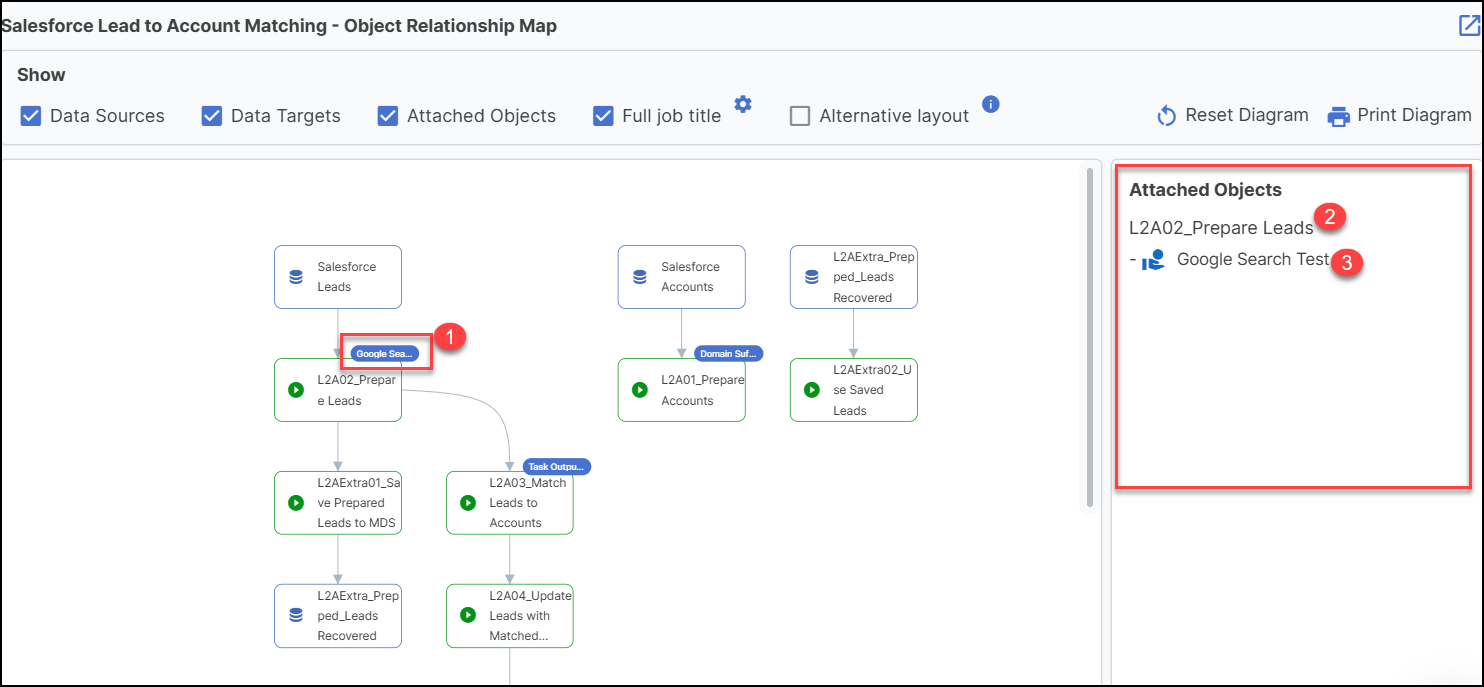Uncheck the Data Sources checkbox
This screenshot has width=1484, height=687.
click(31, 116)
